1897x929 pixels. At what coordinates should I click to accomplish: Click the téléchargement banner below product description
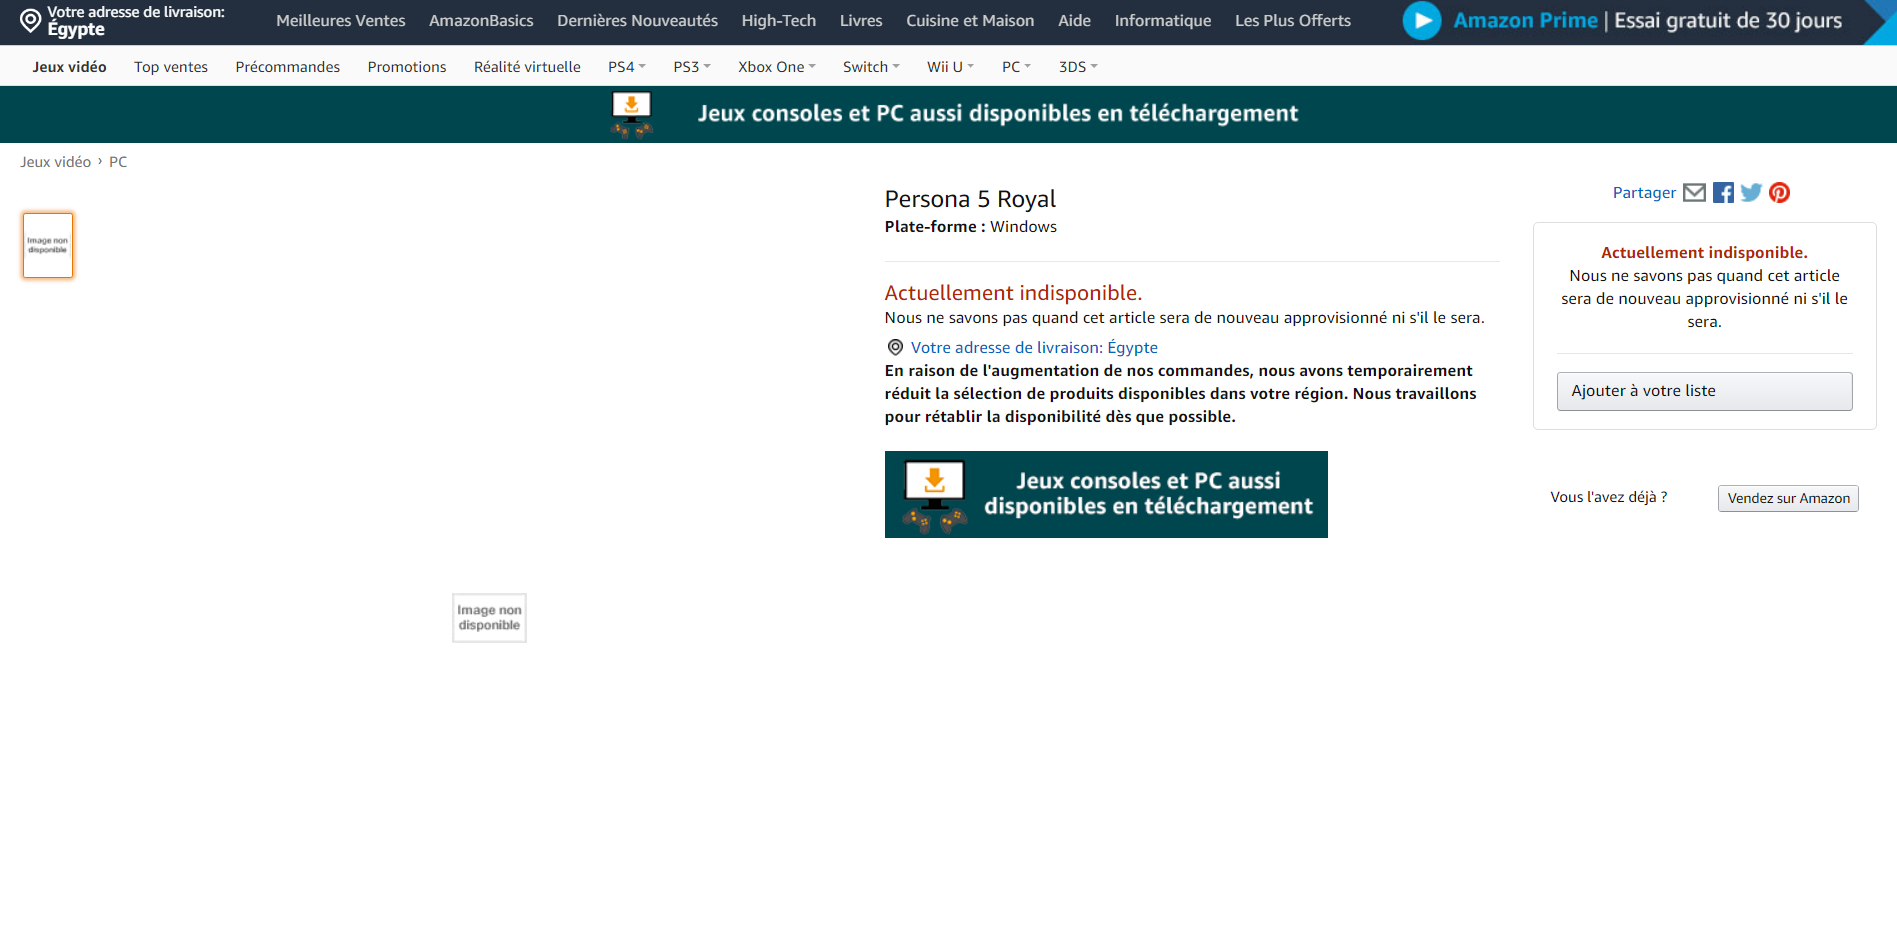click(1106, 495)
